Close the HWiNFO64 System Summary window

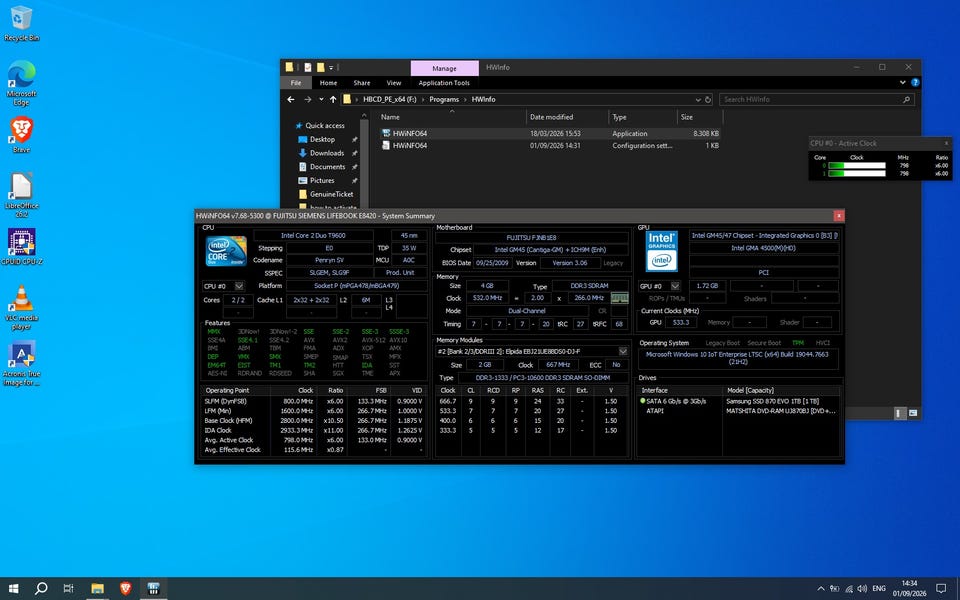838,216
